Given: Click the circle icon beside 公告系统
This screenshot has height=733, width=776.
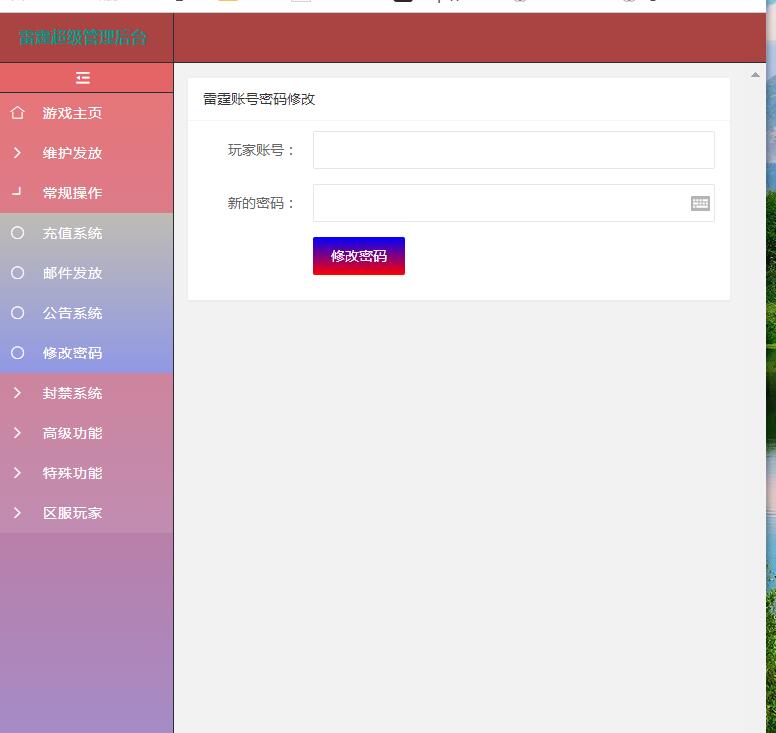Looking at the screenshot, I should (x=17, y=313).
